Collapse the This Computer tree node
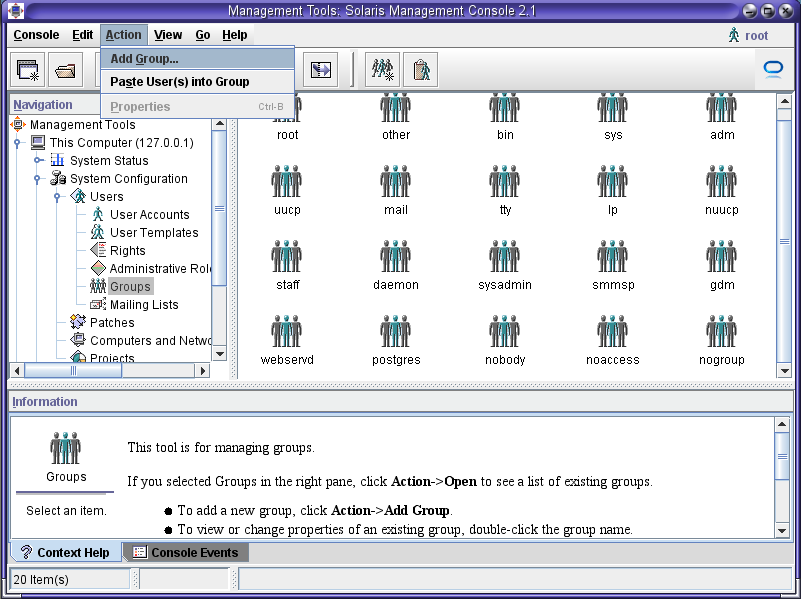This screenshot has width=801, height=599. point(17,143)
